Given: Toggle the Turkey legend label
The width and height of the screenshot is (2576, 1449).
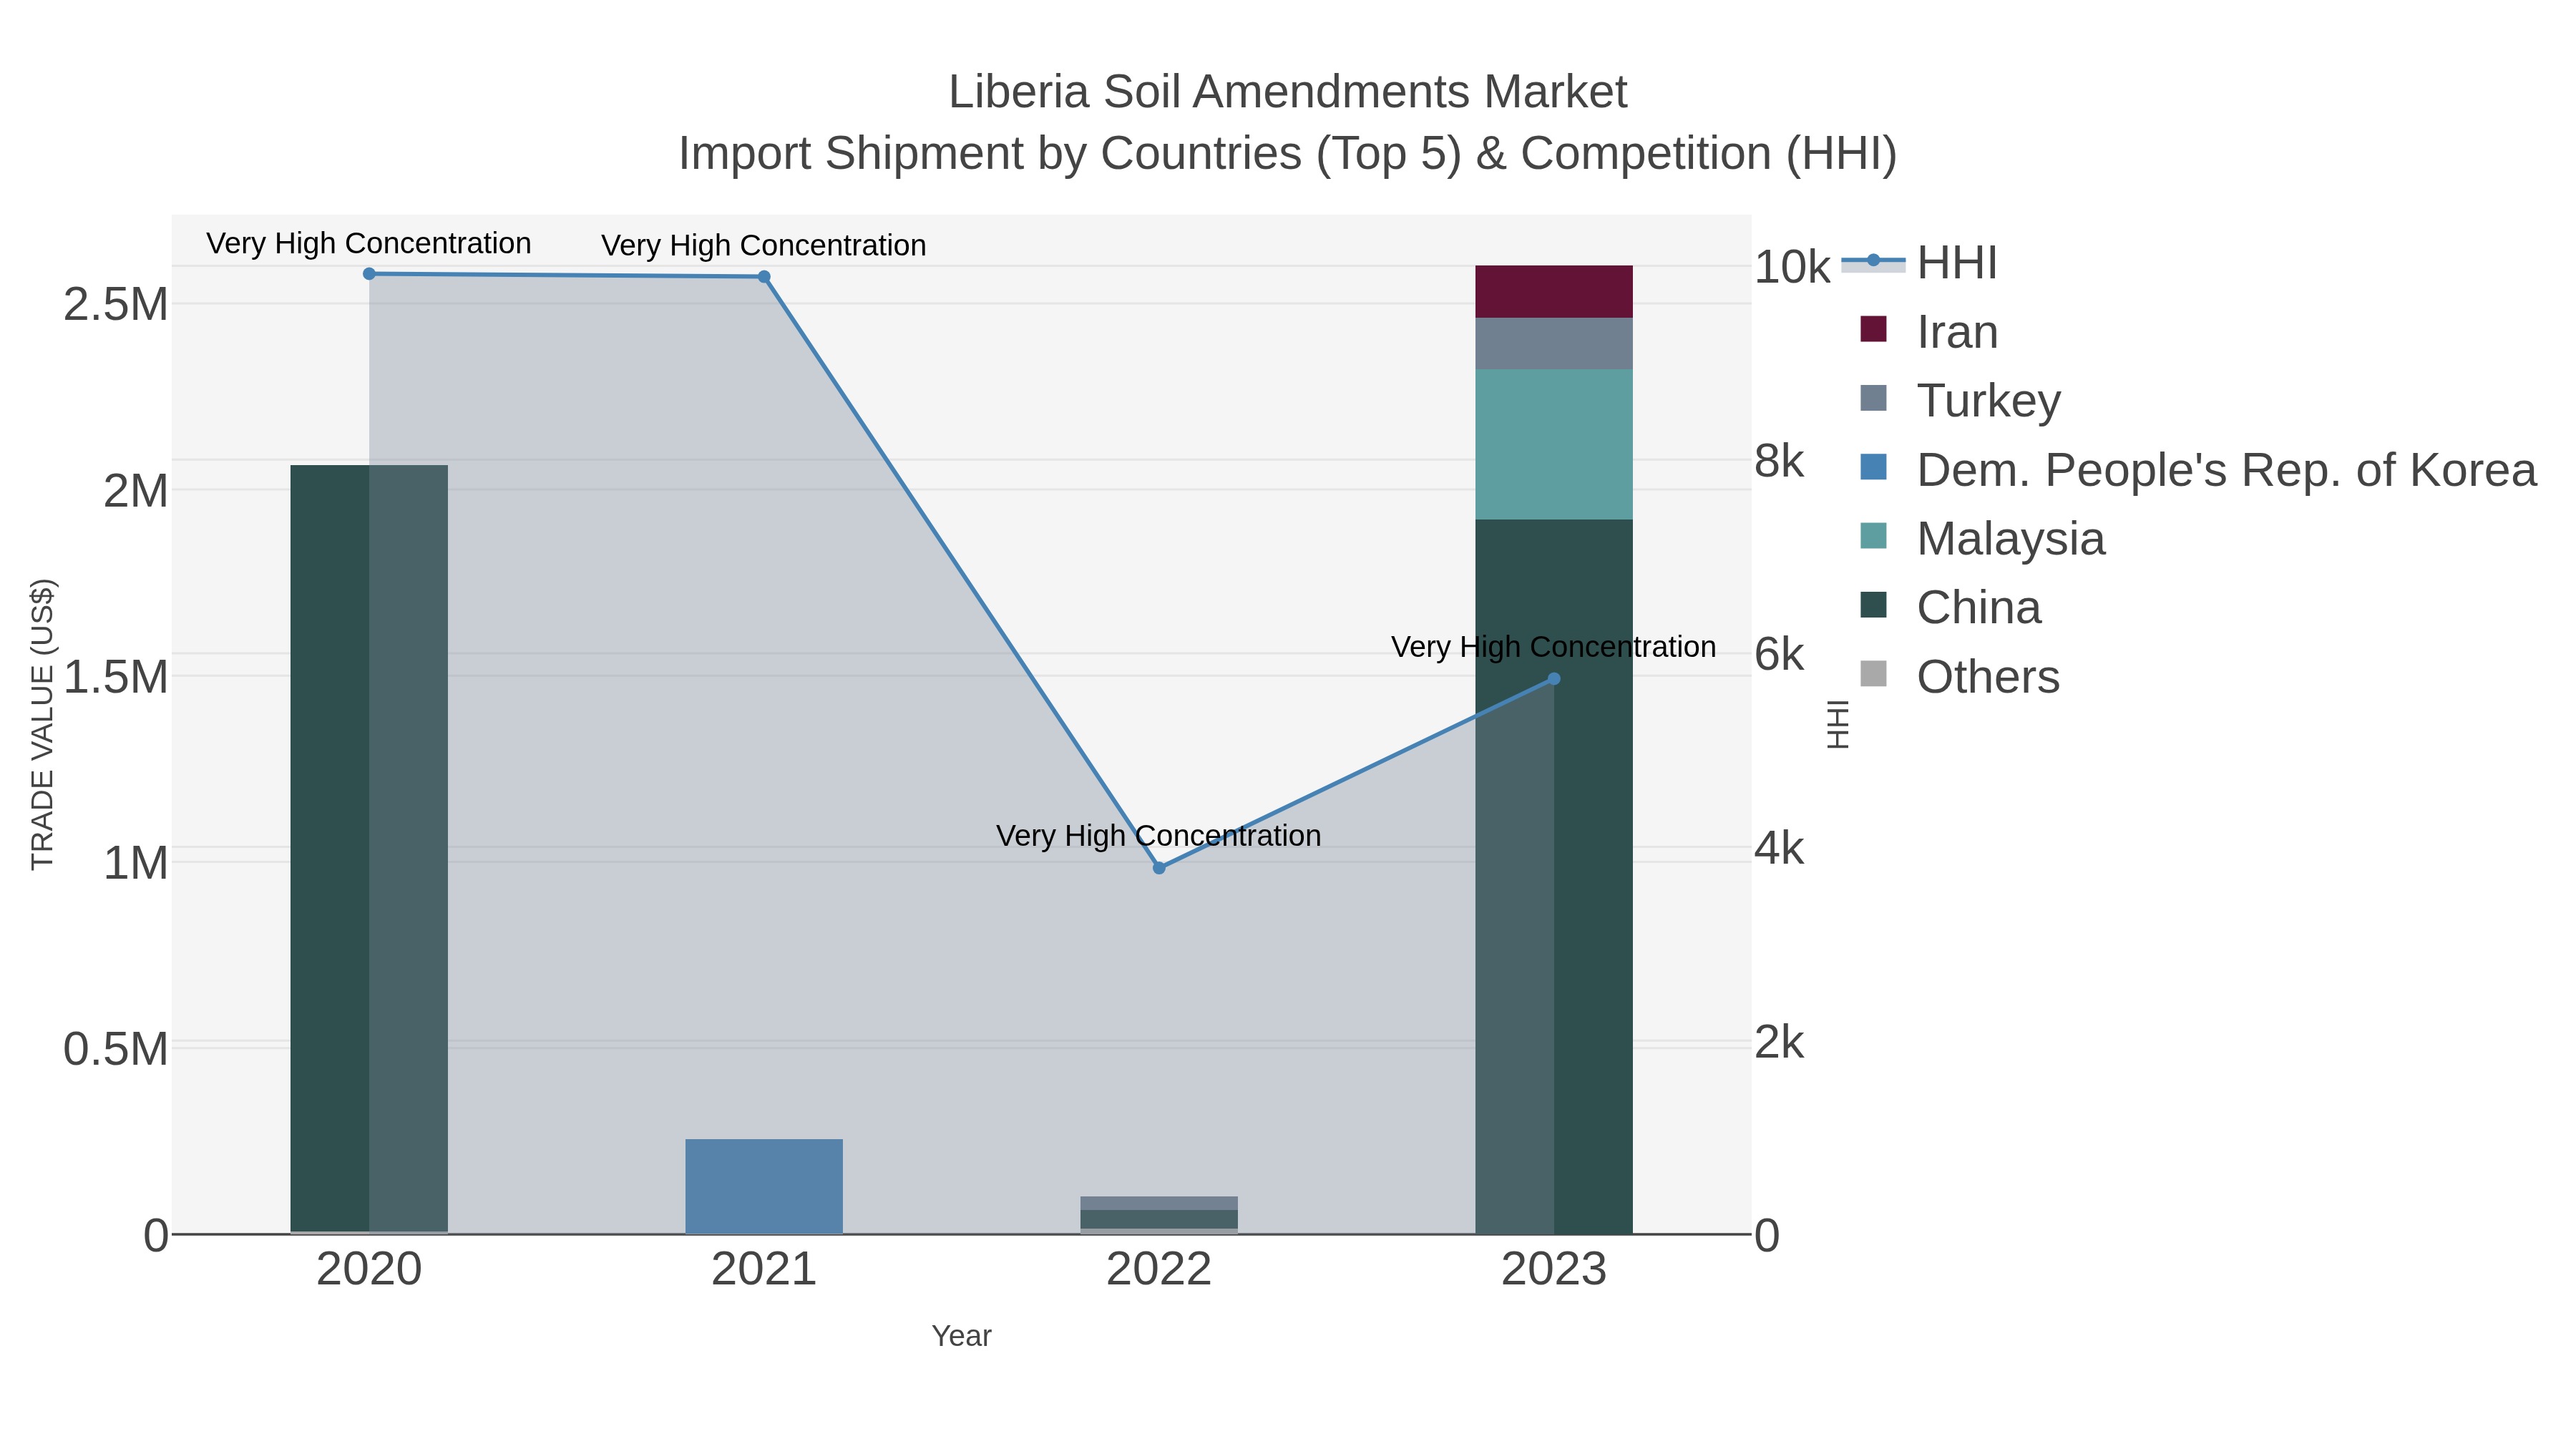Looking at the screenshot, I should click(1989, 401).
